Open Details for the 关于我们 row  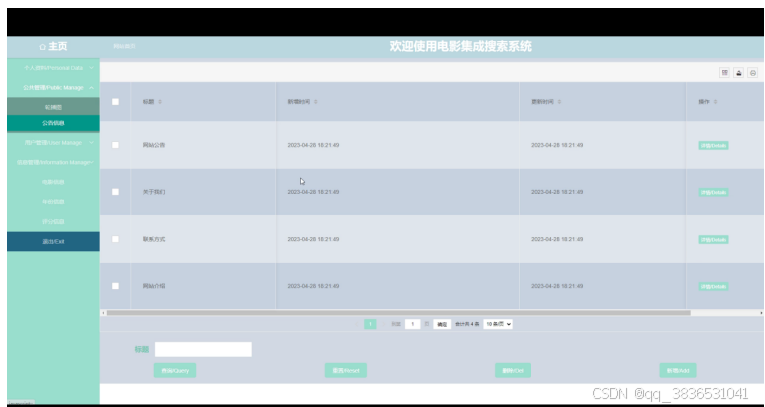pos(713,192)
